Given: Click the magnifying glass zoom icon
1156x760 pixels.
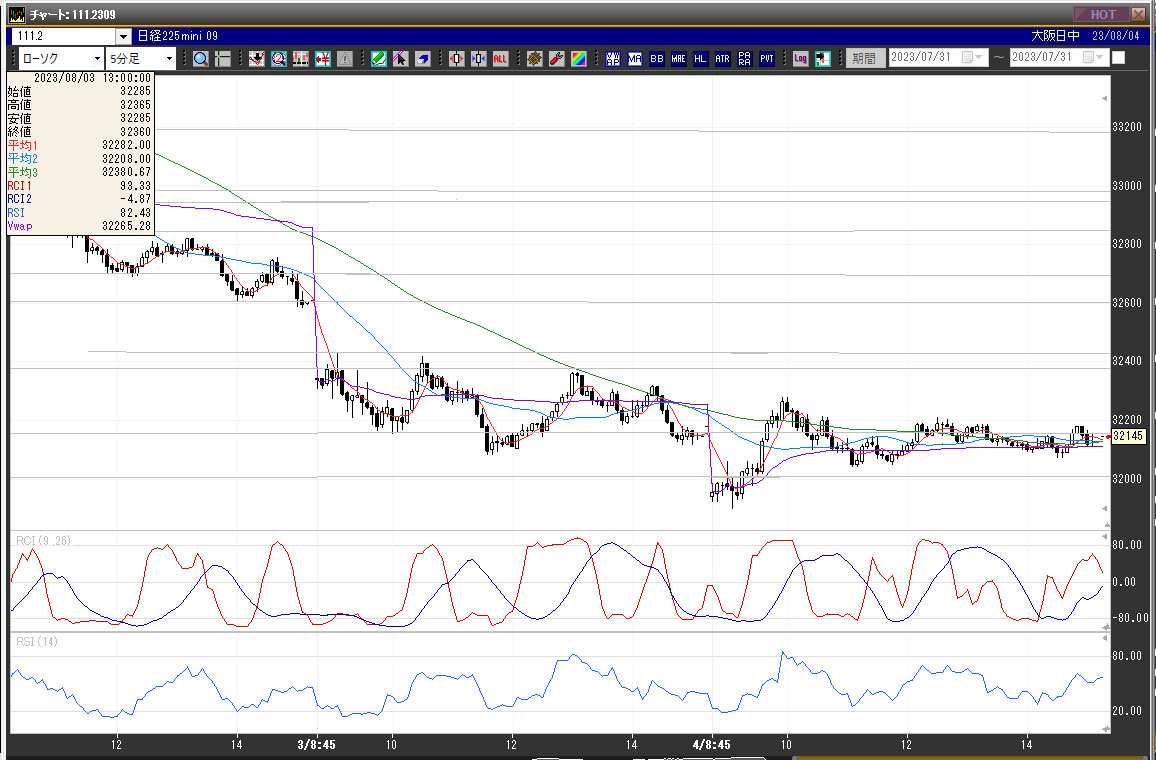Looking at the screenshot, I should coord(201,59).
